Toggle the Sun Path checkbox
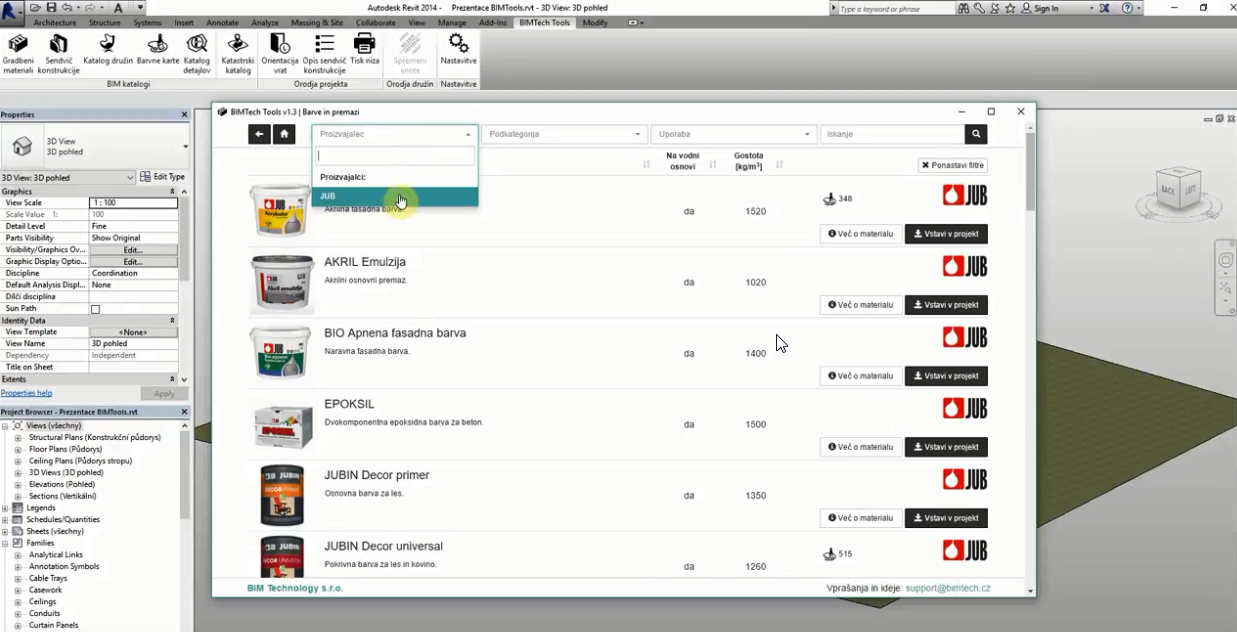 click(x=96, y=309)
